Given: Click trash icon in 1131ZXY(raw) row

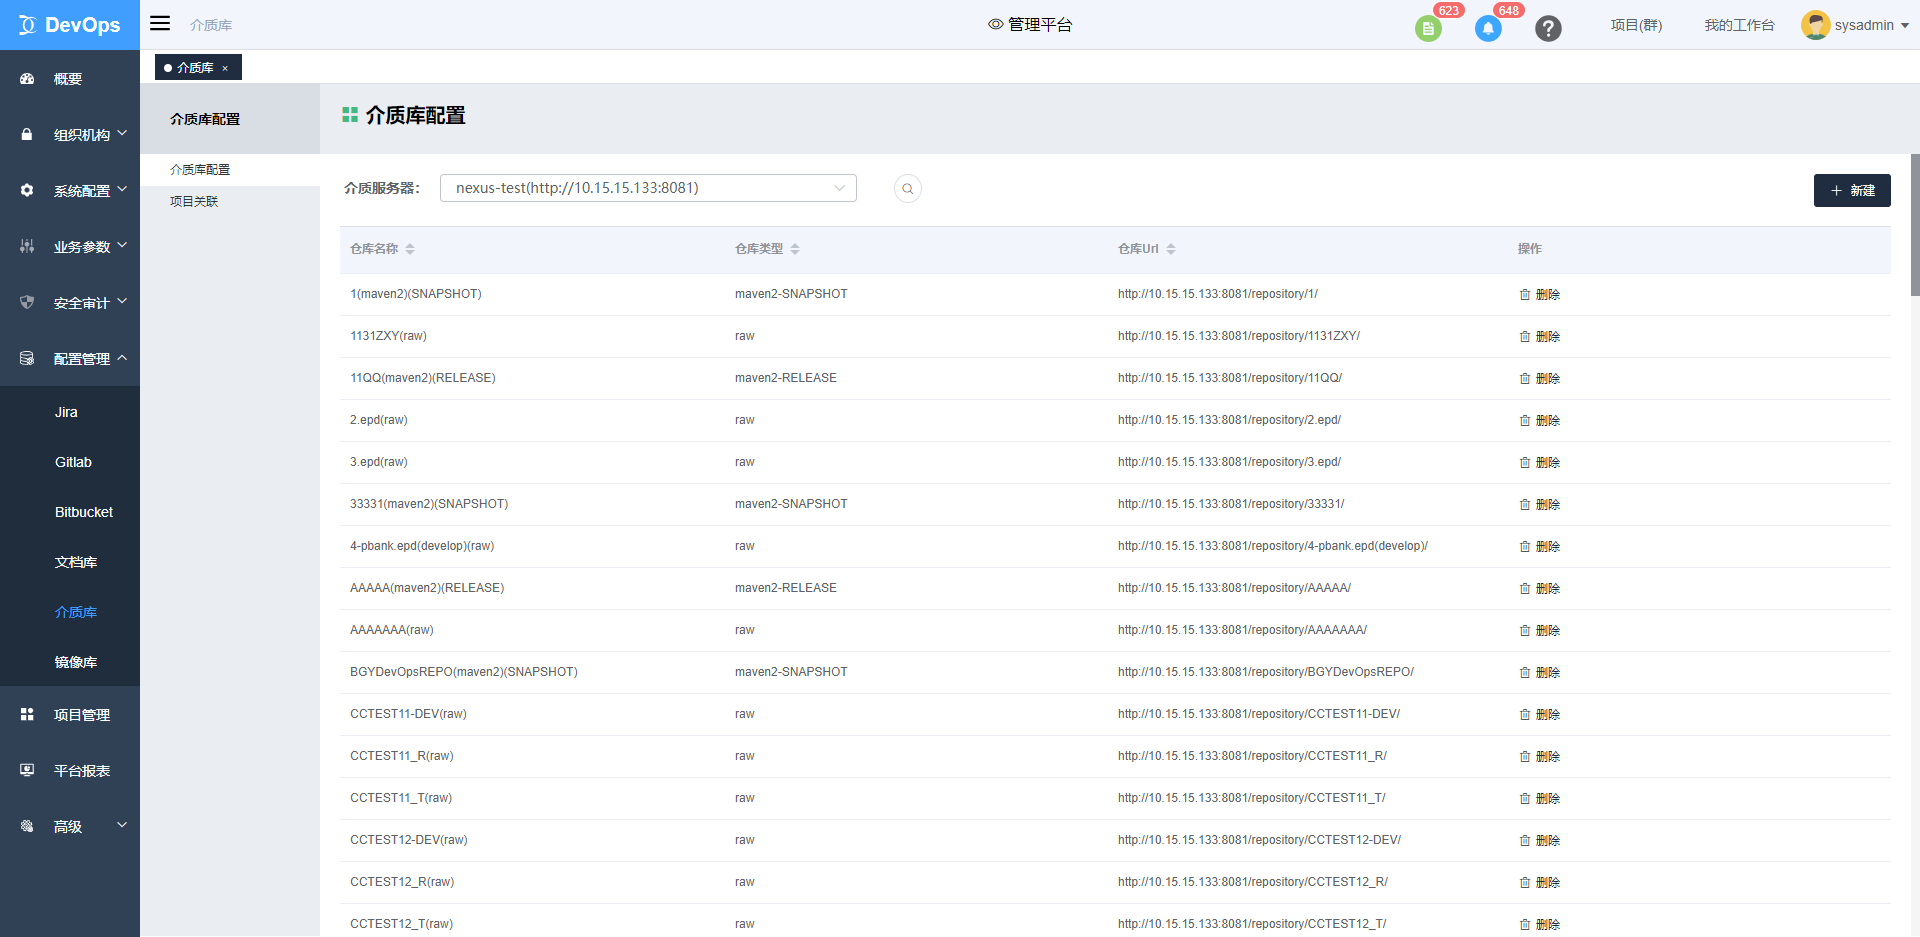Looking at the screenshot, I should pyautogui.click(x=1525, y=337).
